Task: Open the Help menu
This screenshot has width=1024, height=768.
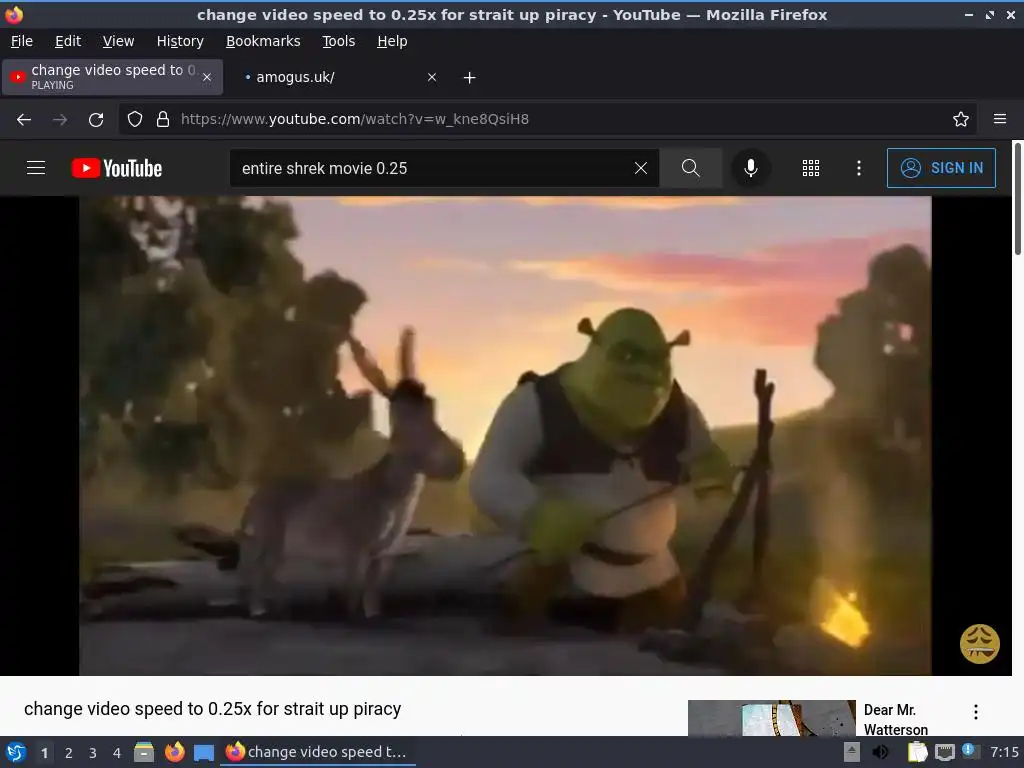Action: (x=392, y=41)
